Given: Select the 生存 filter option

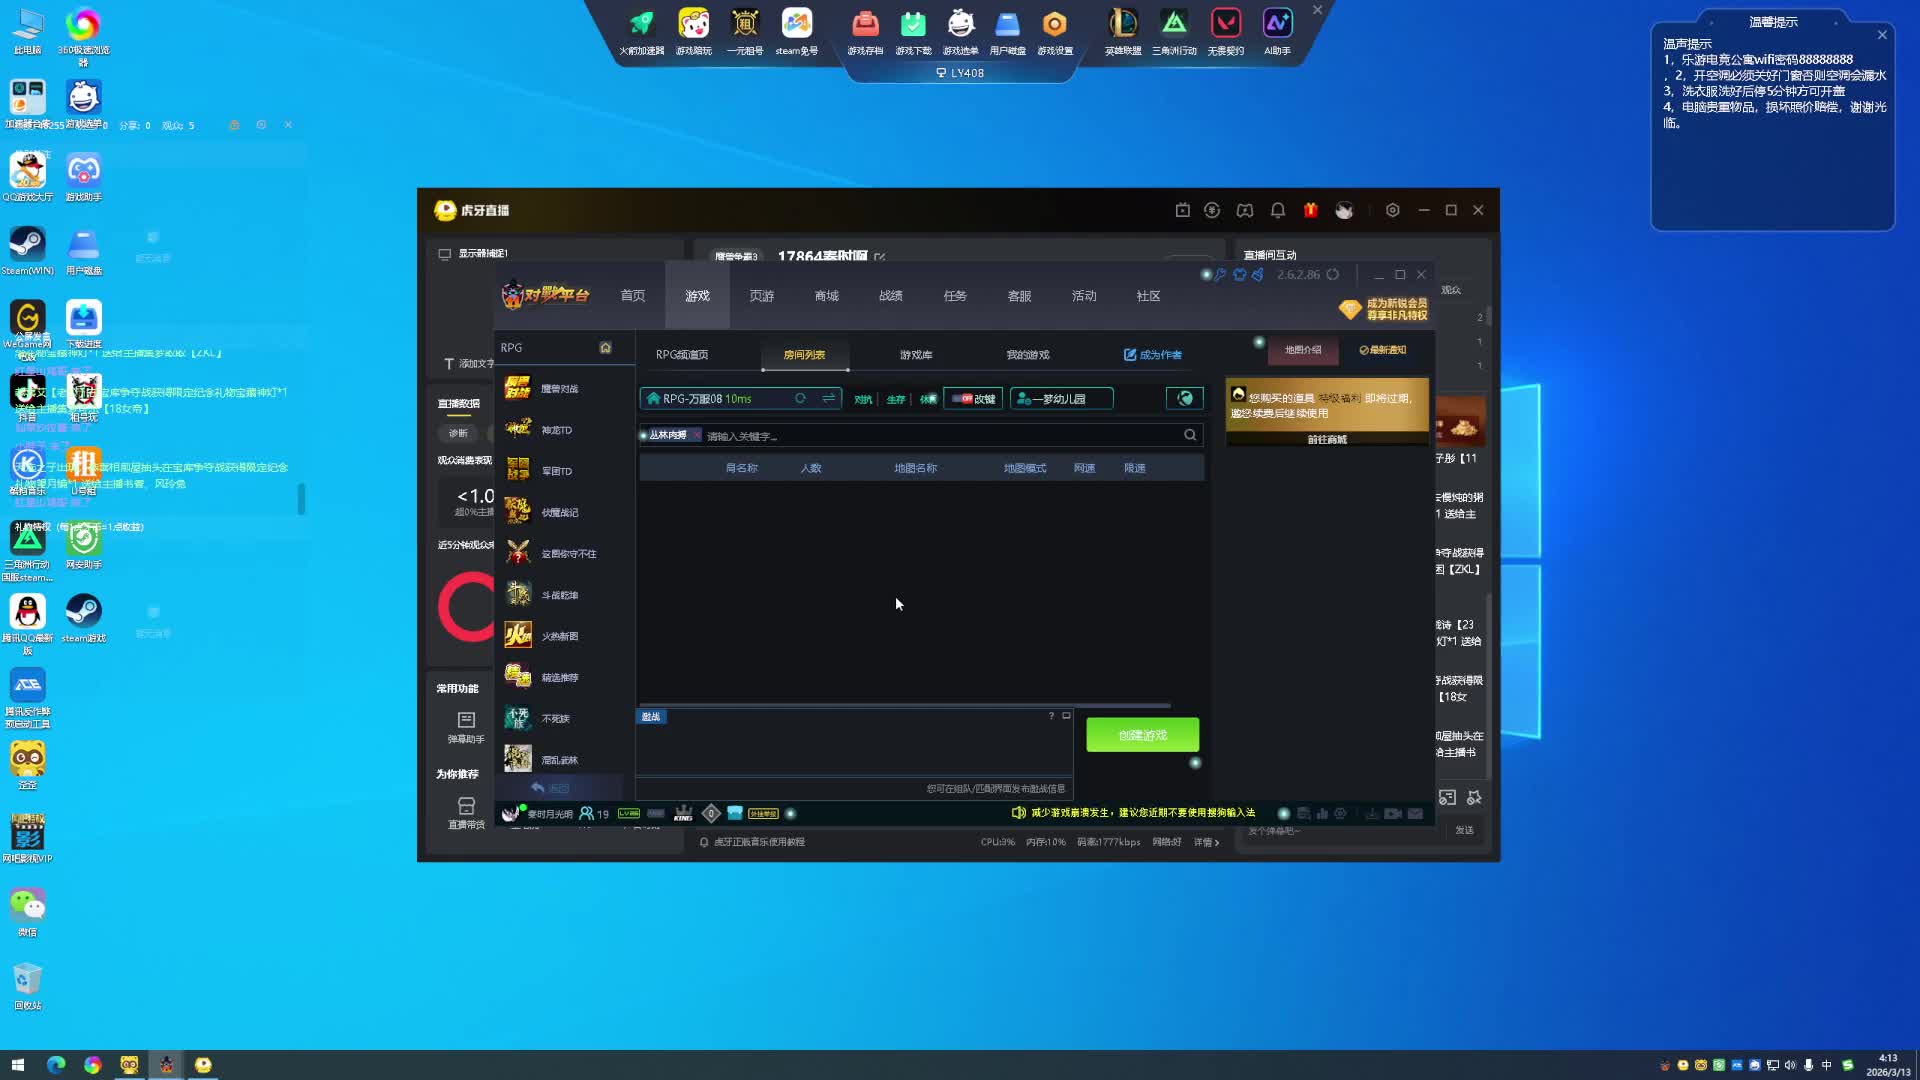Looking at the screenshot, I should tap(896, 399).
